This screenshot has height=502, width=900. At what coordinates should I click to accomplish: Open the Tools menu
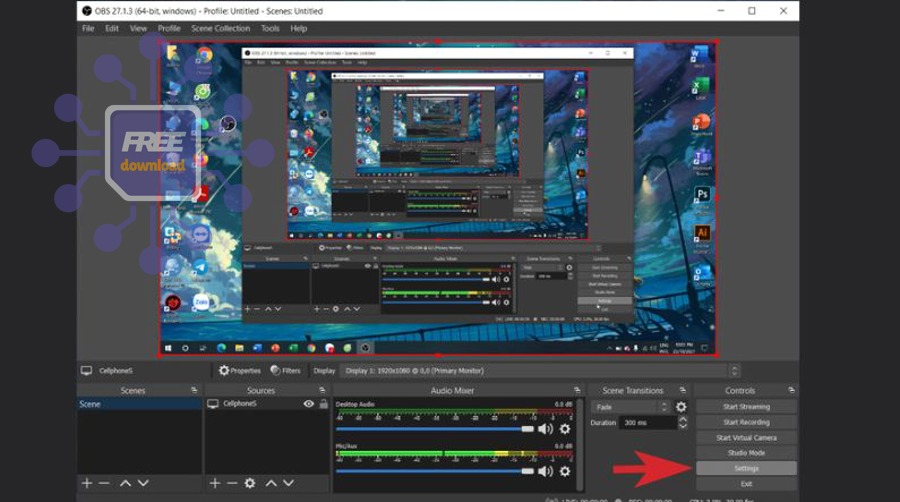270,28
